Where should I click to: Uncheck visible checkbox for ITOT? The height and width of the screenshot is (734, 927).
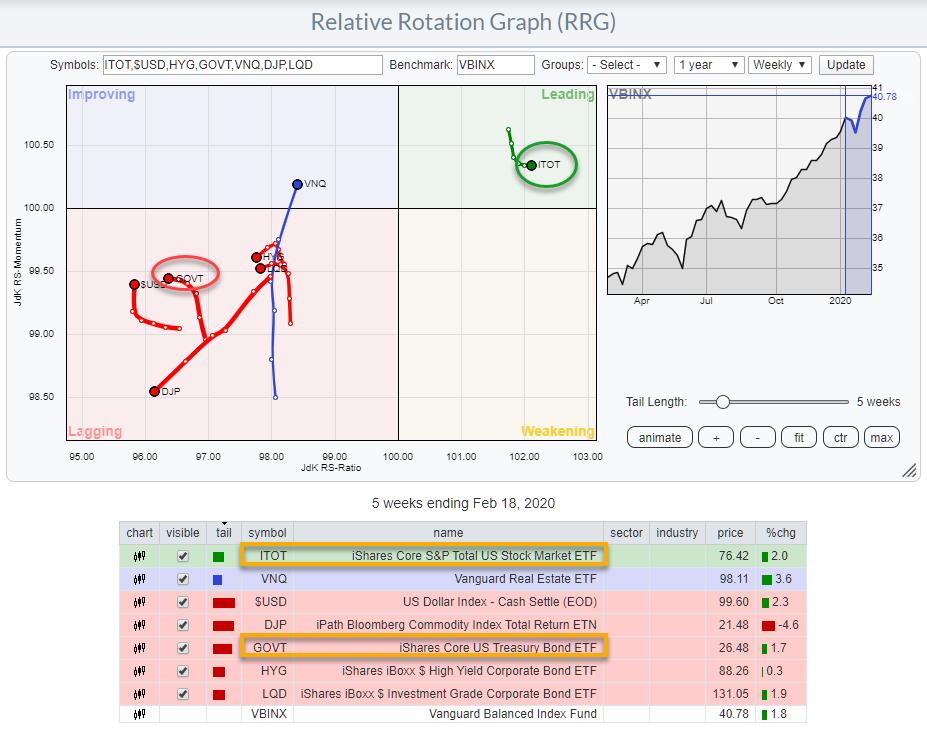(183, 556)
